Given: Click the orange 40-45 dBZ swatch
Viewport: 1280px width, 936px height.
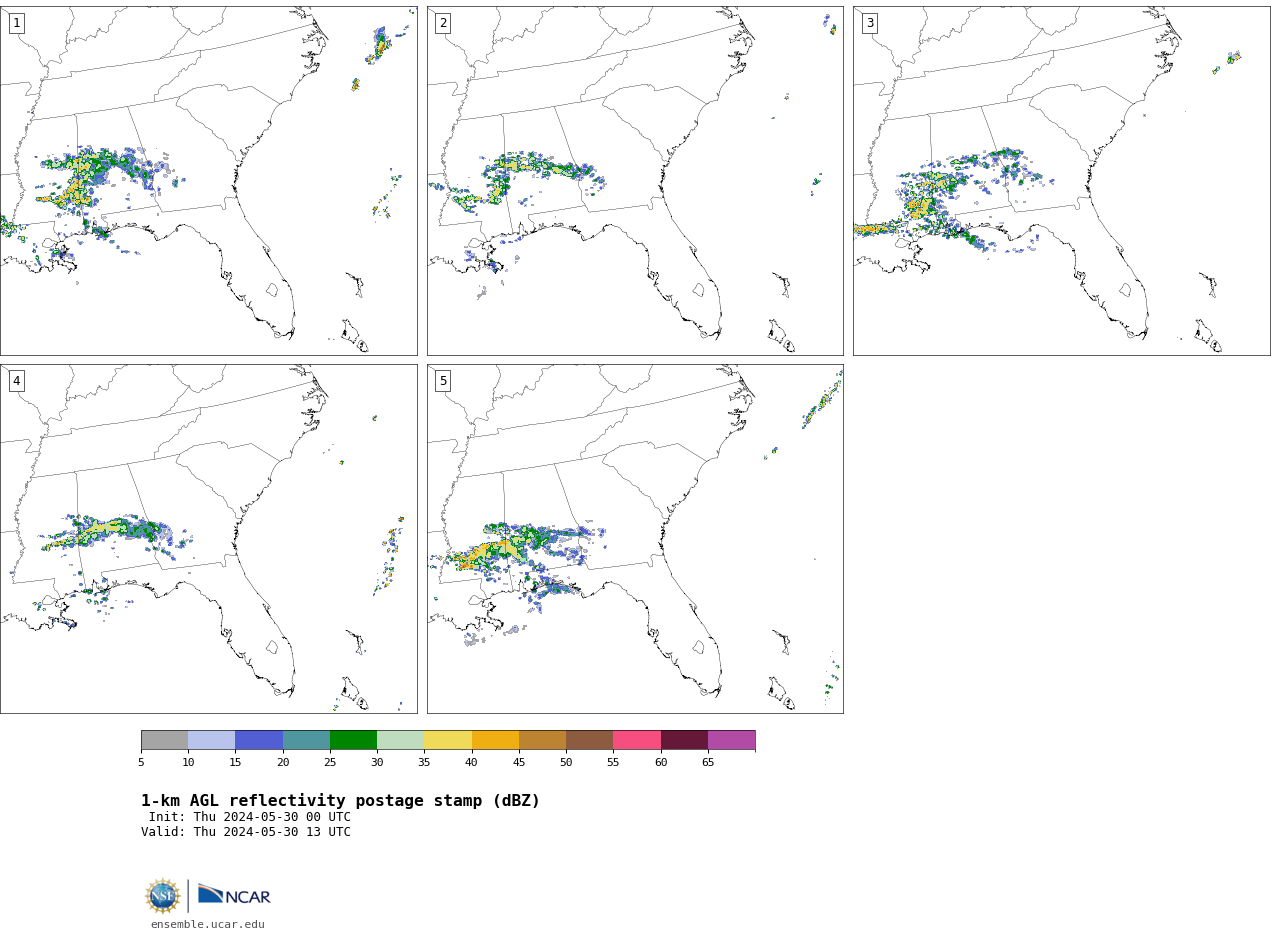Looking at the screenshot, I should [x=495, y=740].
